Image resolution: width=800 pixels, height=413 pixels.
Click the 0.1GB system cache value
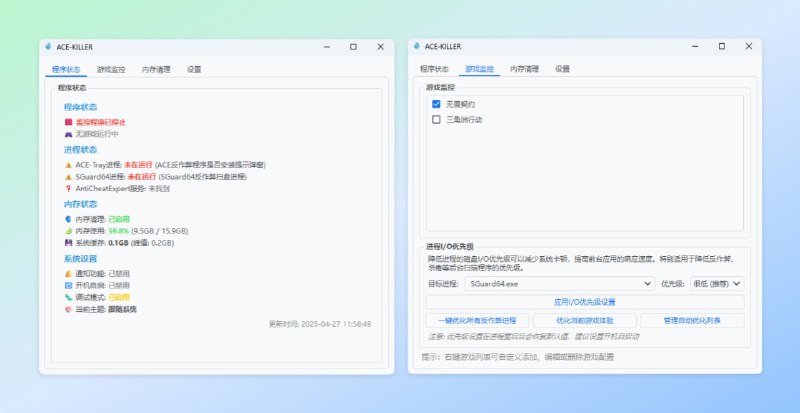[x=118, y=243]
